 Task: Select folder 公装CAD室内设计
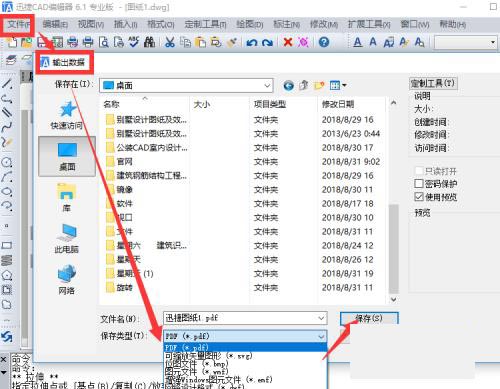point(146,147)
